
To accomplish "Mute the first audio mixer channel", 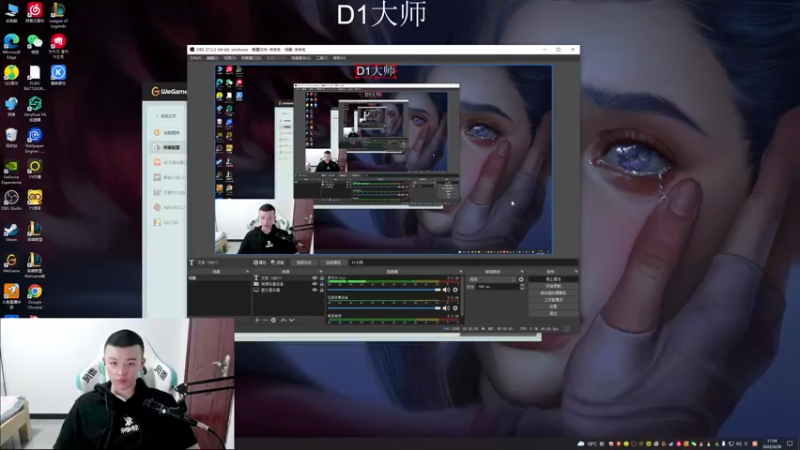I will click(446, 290).
